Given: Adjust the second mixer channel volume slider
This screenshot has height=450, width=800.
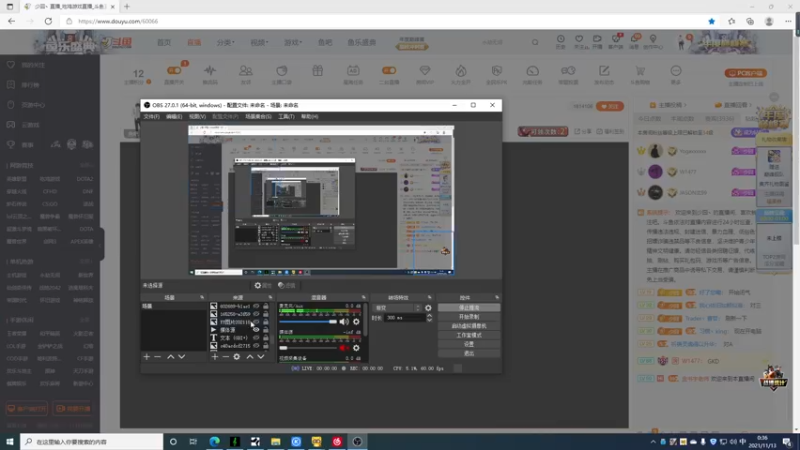Looking at the screenshot, I should tap(308, 348).
